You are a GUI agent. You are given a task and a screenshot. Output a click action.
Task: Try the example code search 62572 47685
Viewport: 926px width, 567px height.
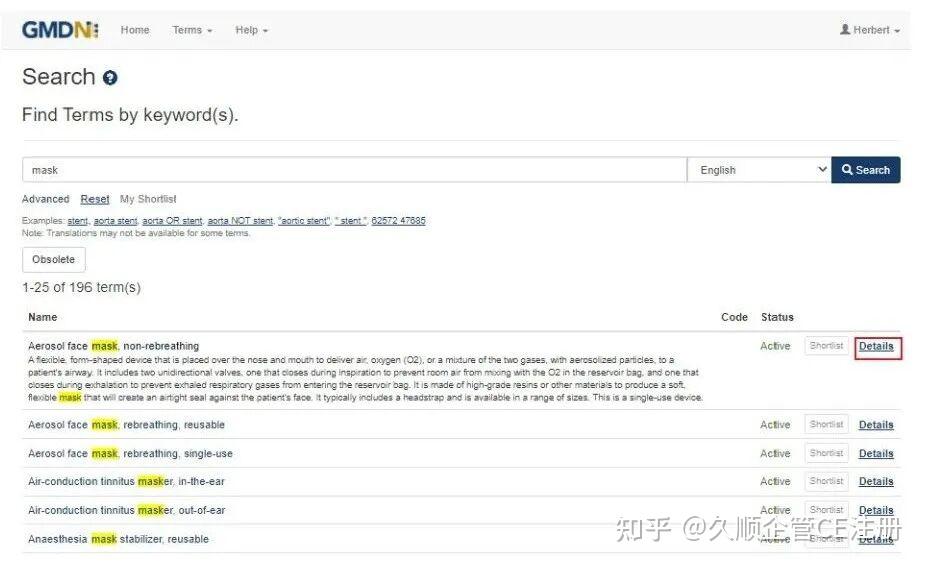point(398,221)
